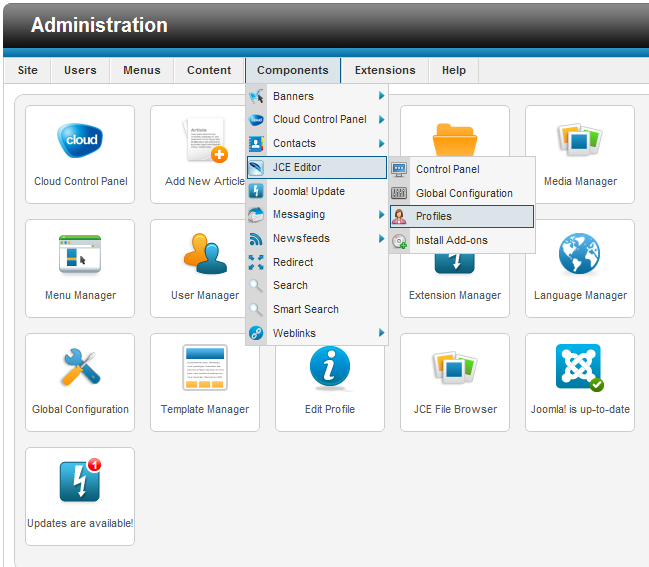Select Joomla! Update menu entry

click(x=317, y=191)
